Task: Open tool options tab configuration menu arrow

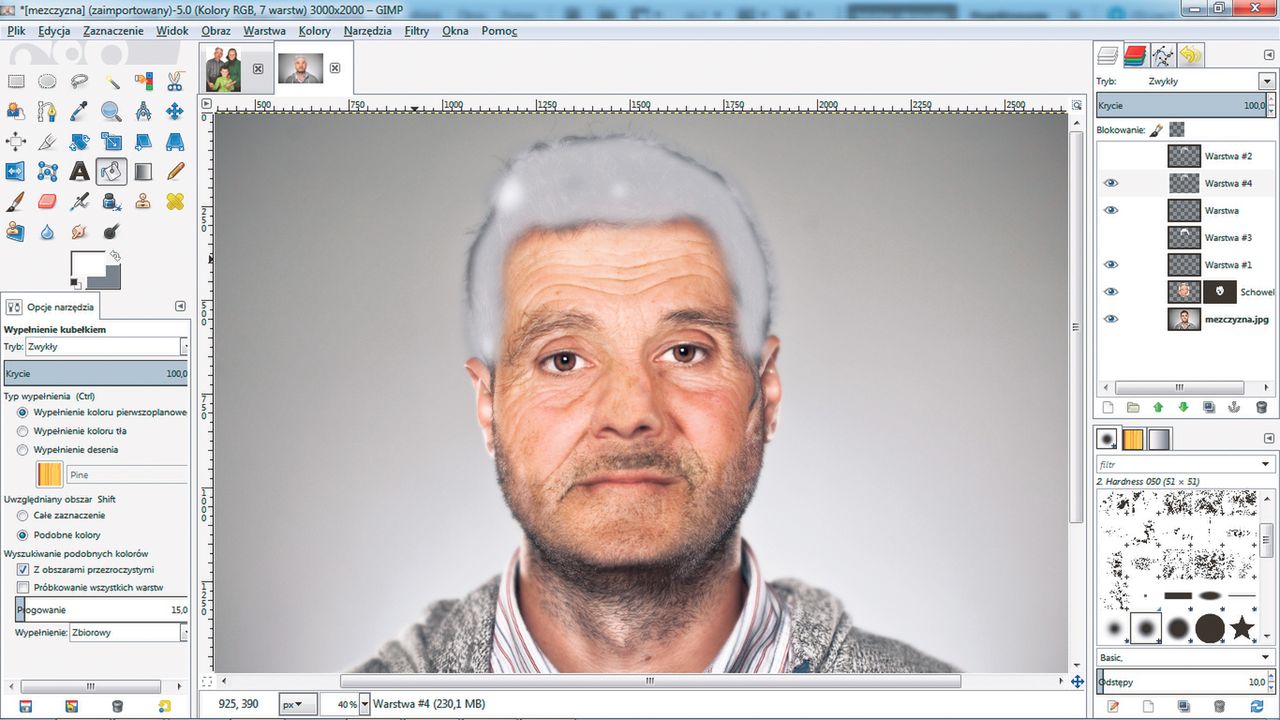Action: pyautogui.click(x=180, y=307)
